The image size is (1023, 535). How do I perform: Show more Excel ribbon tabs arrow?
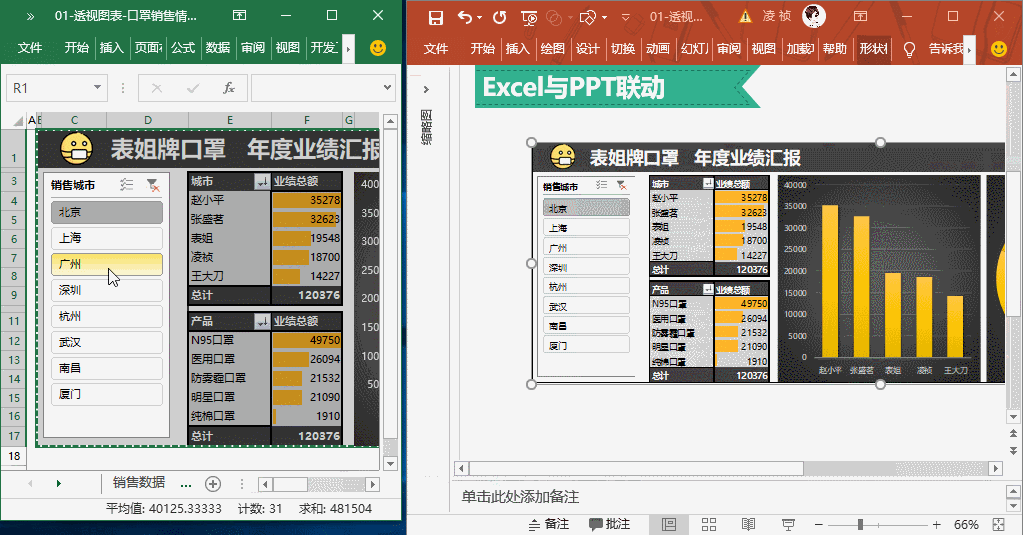tap(348, 48)
